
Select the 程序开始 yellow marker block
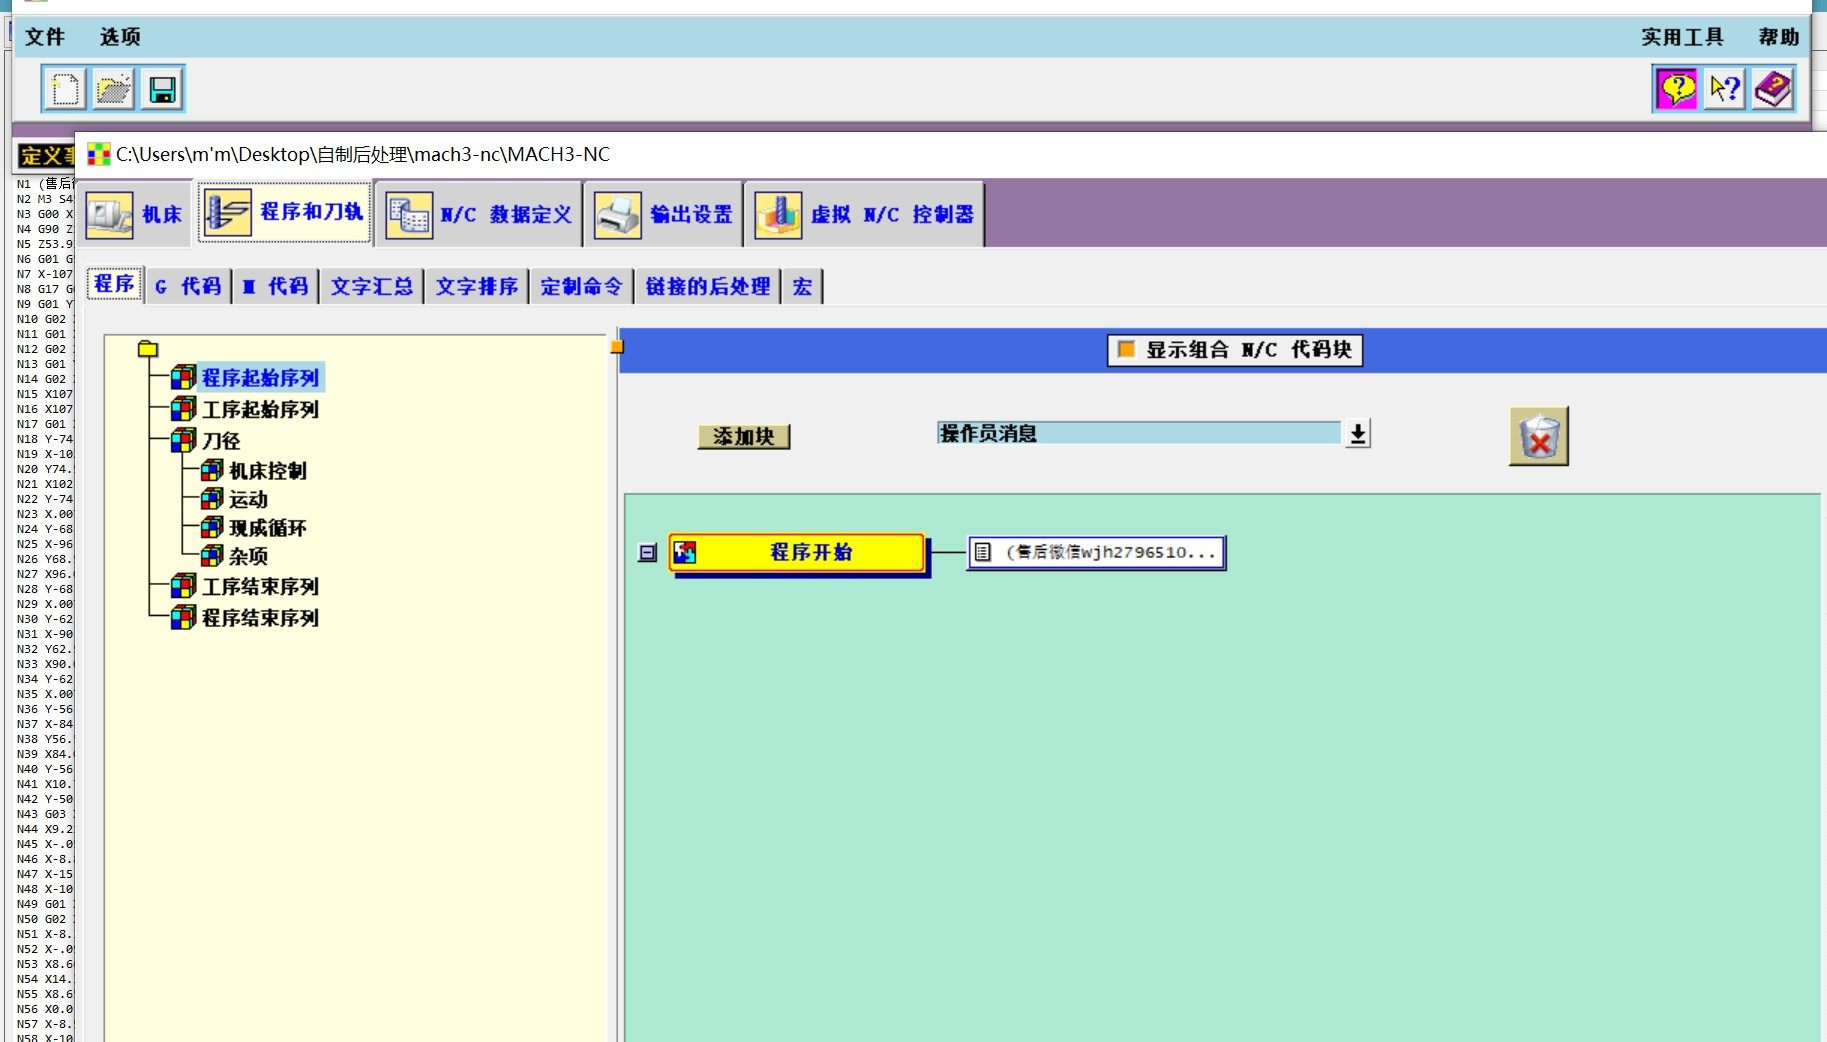click(x=796, y=552)
